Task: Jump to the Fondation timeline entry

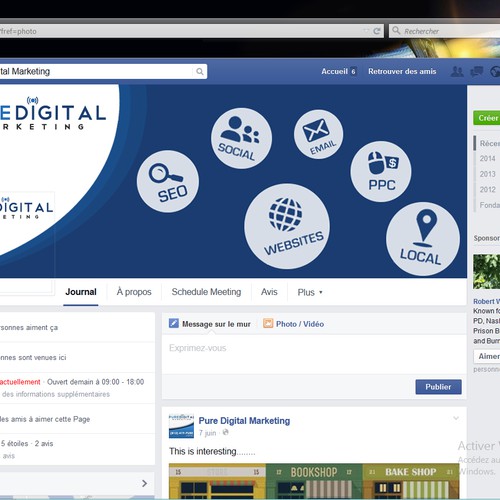Action: click(x=489, y=205)
